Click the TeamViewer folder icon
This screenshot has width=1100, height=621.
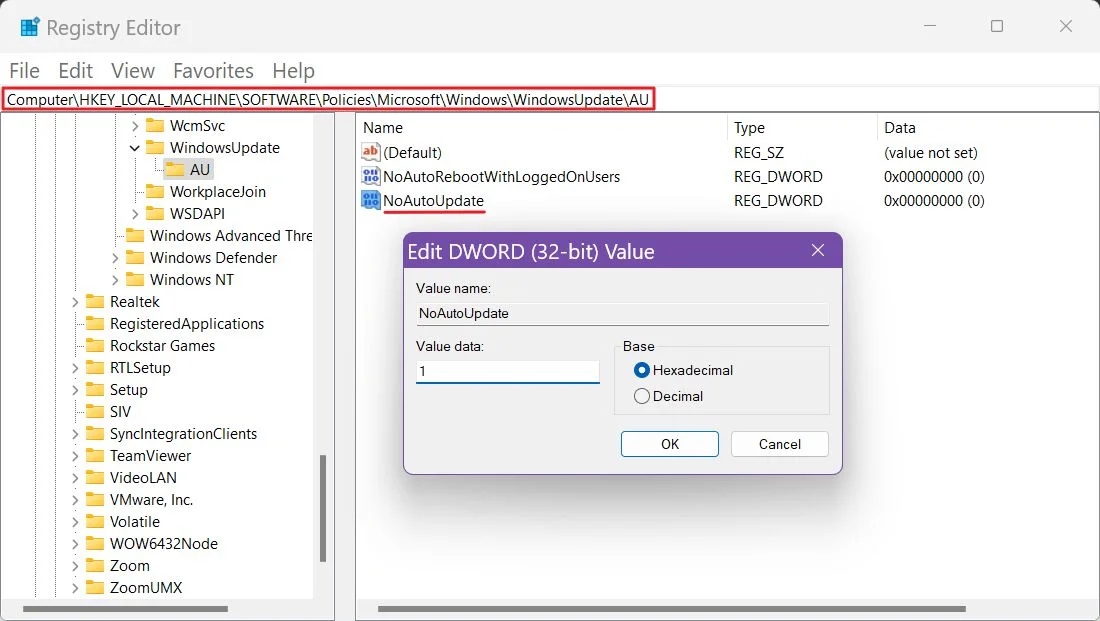(95, 455)
